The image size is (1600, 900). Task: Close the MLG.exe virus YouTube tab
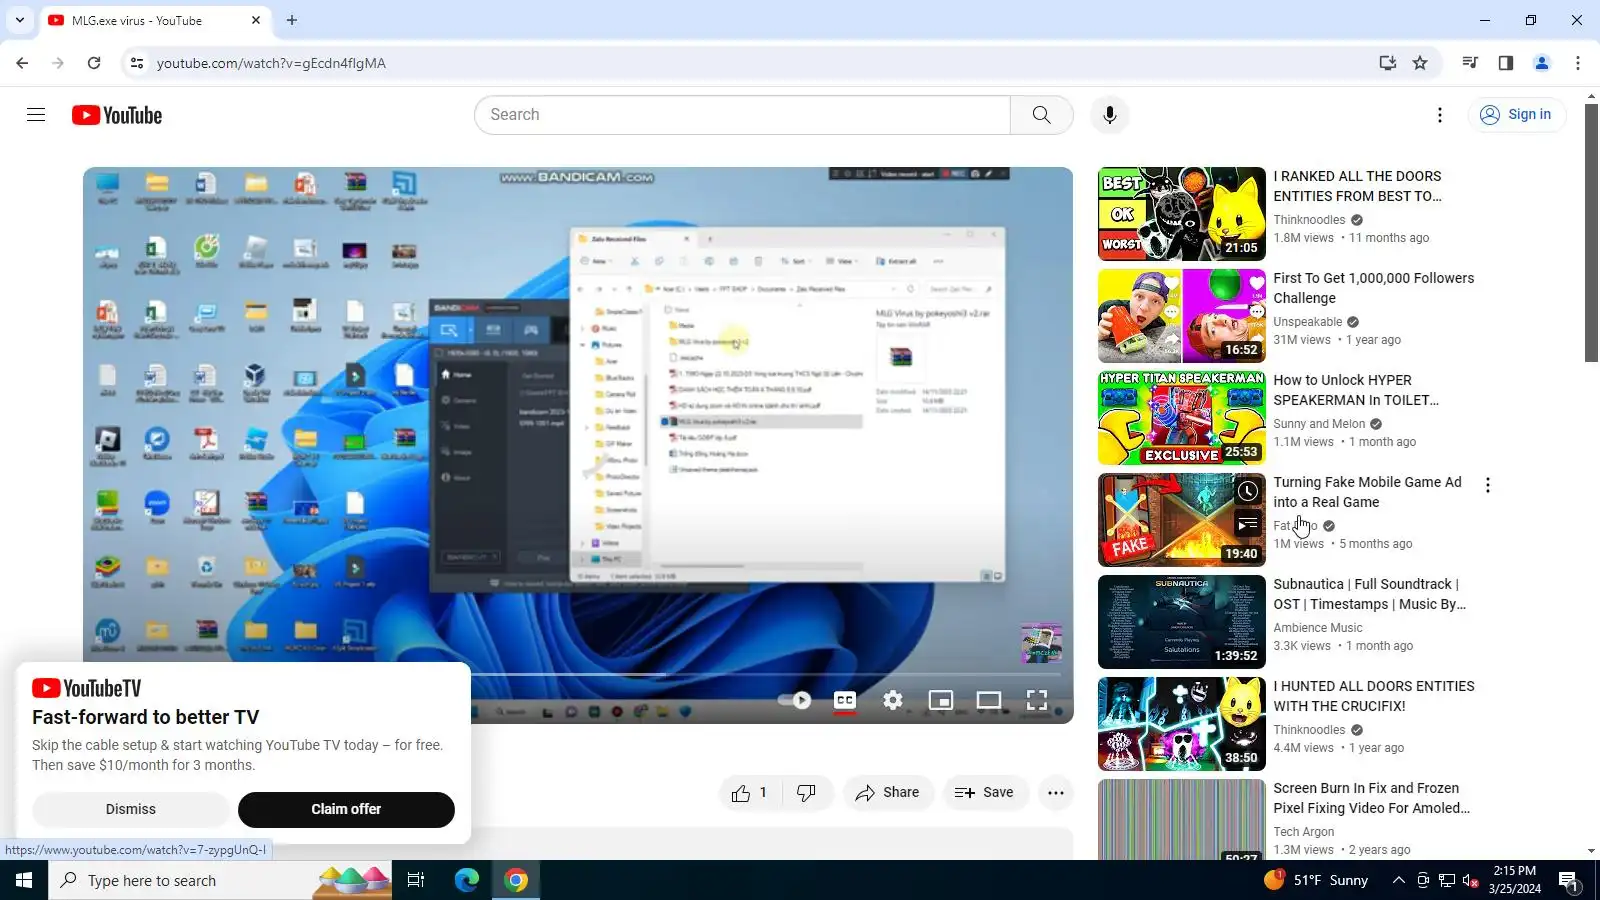tap(256, 20)
